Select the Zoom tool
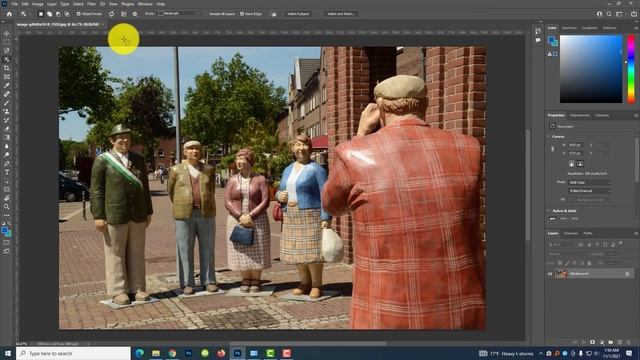The width and height of the screenshot is (640, 360). 7,207
